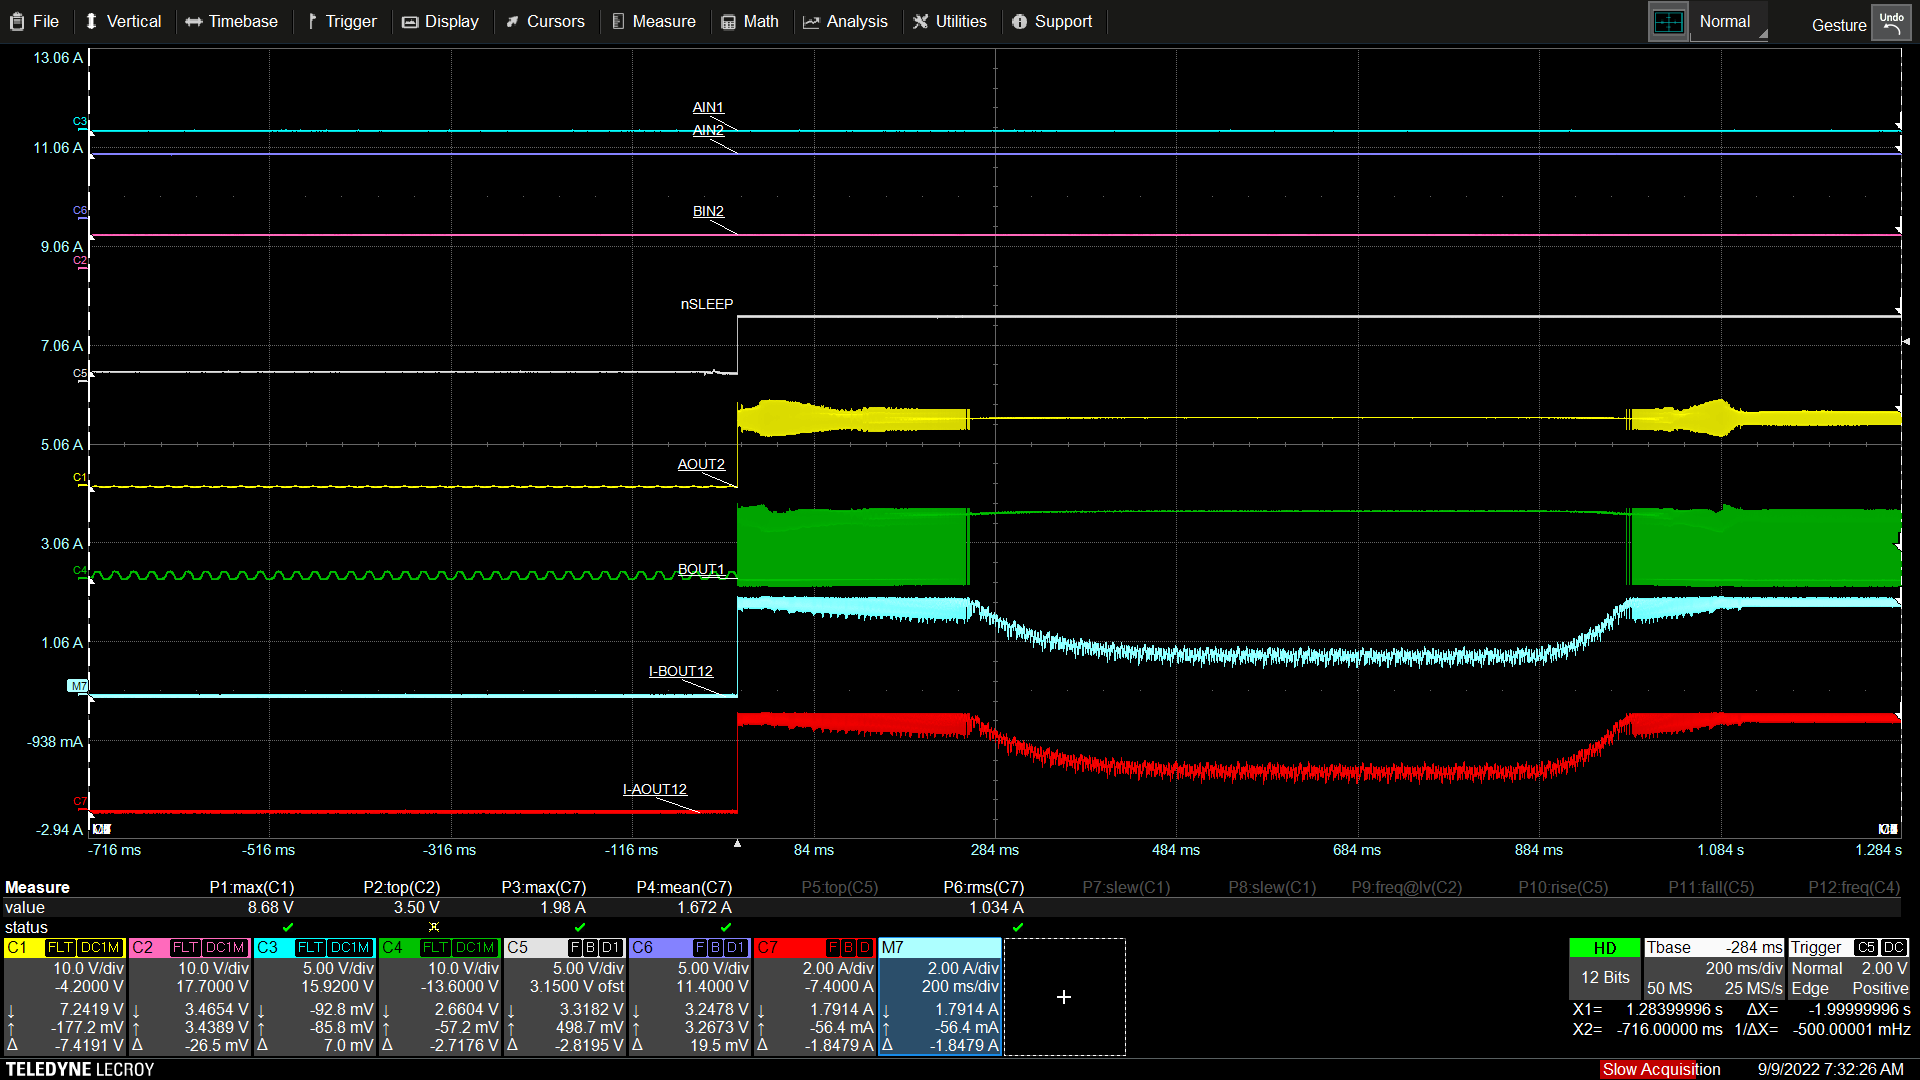Click the trigger delay marker on time axis
This screenshot has width=1920, height=1080.
738,844
